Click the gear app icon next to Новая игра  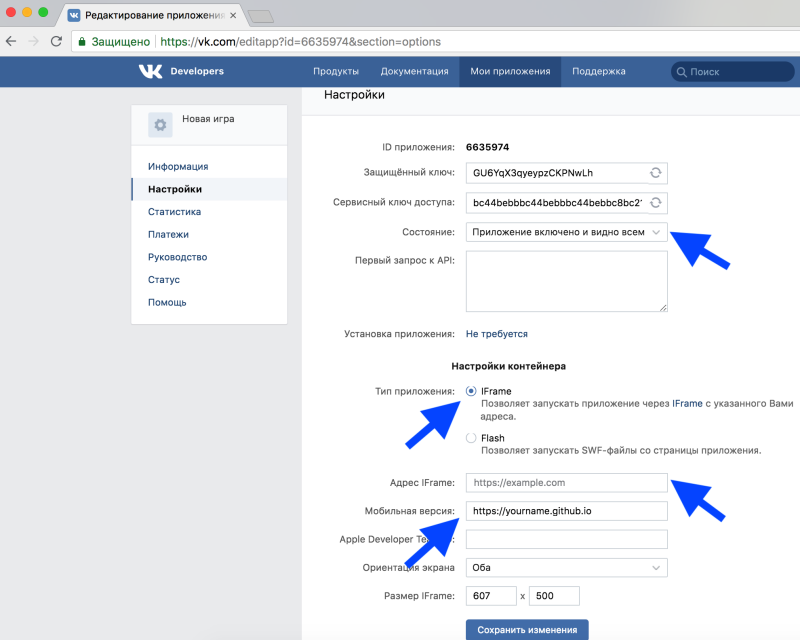[160, 125]
